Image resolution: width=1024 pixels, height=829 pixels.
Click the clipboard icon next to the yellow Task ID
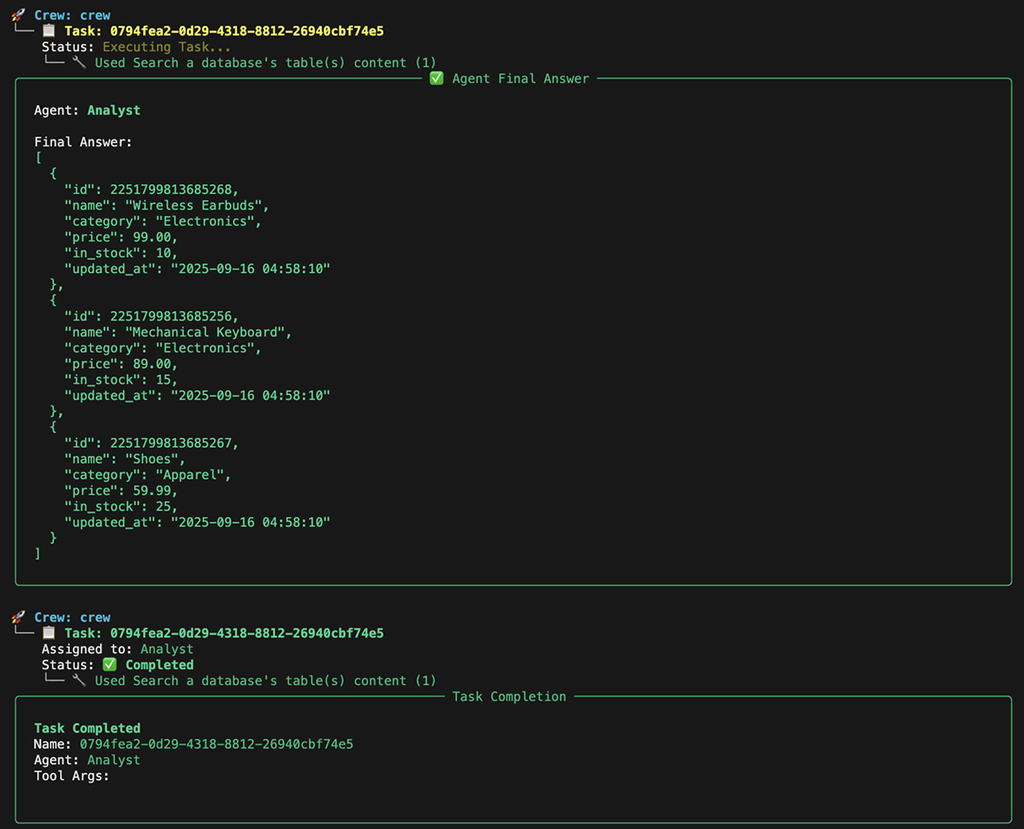[49, 31]
